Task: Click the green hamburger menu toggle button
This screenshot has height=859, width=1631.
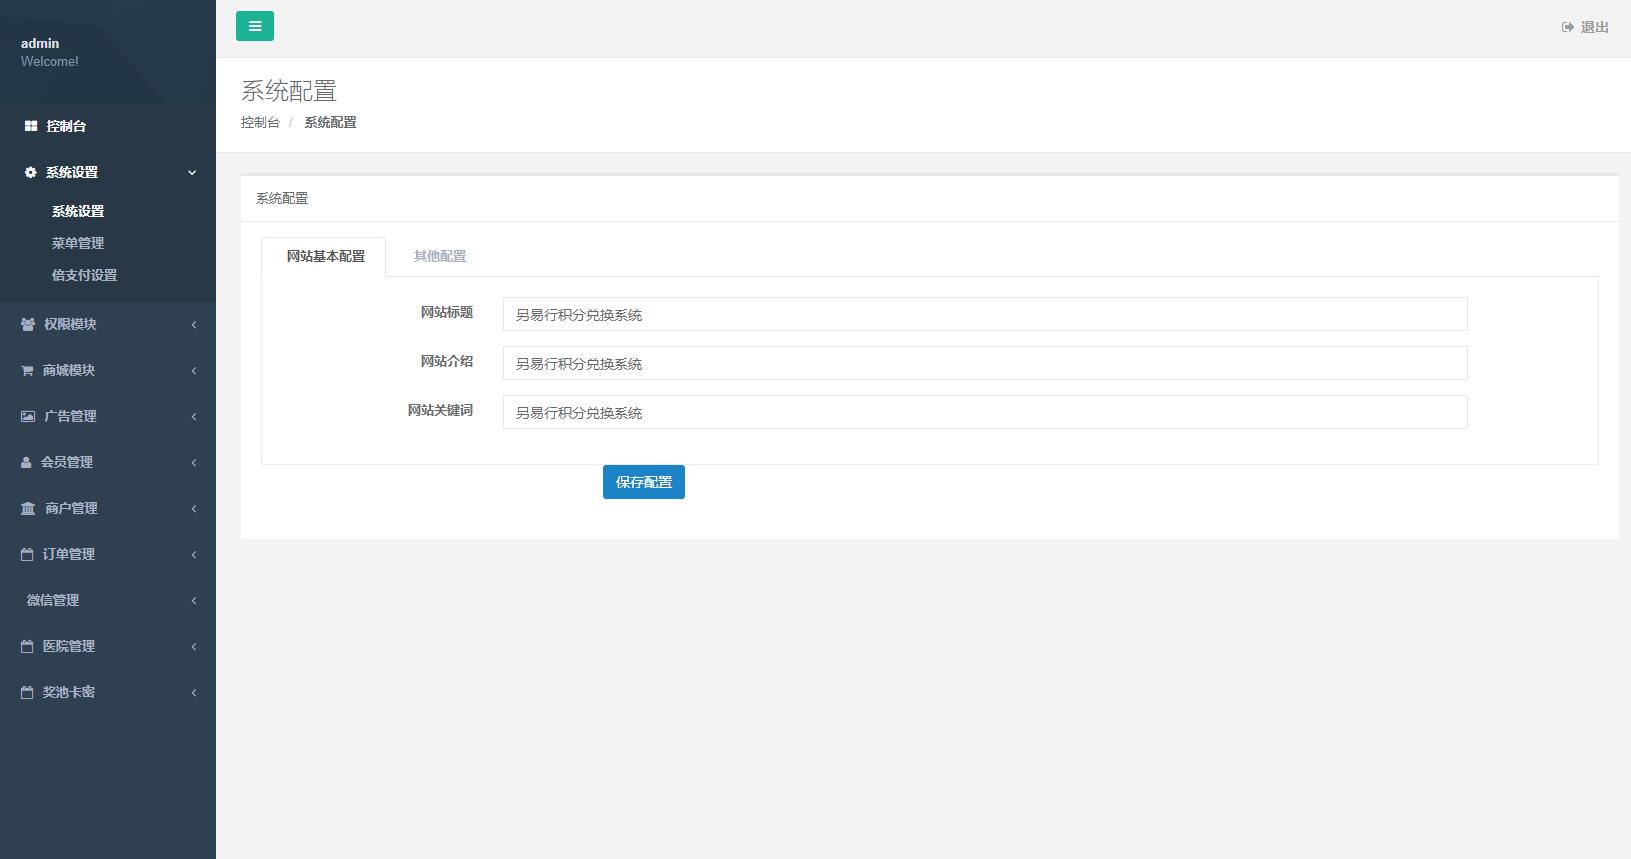Action: pyautogui.click(x=254, y=26)
